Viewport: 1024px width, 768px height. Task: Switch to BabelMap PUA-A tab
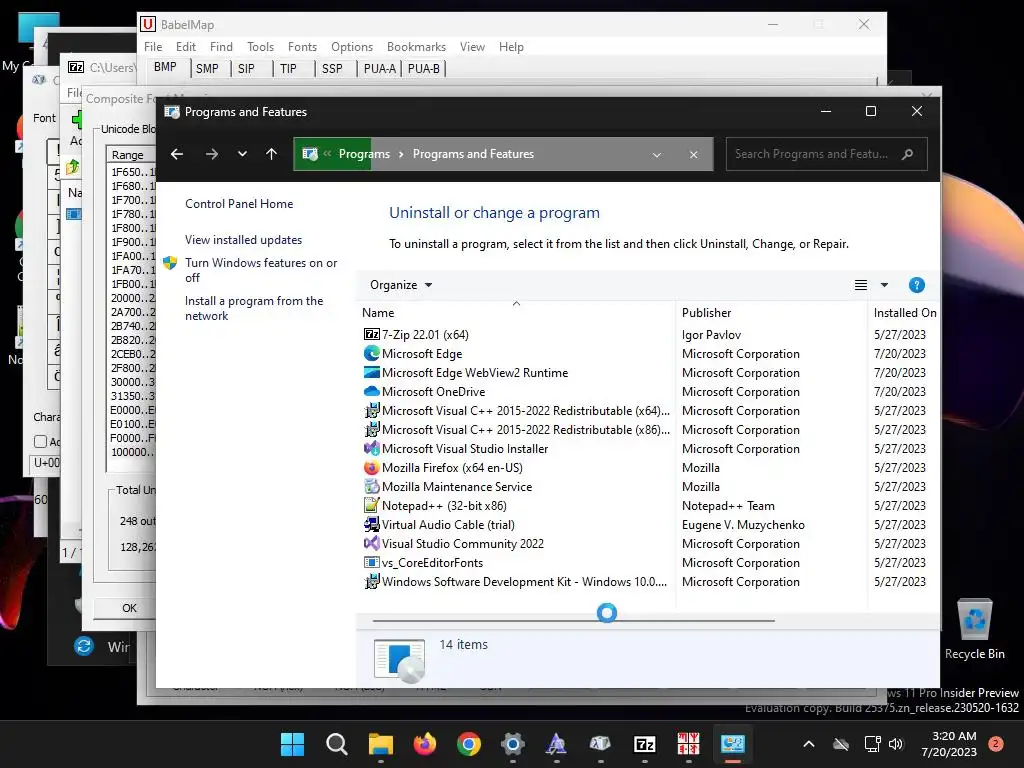pos(379,69)
